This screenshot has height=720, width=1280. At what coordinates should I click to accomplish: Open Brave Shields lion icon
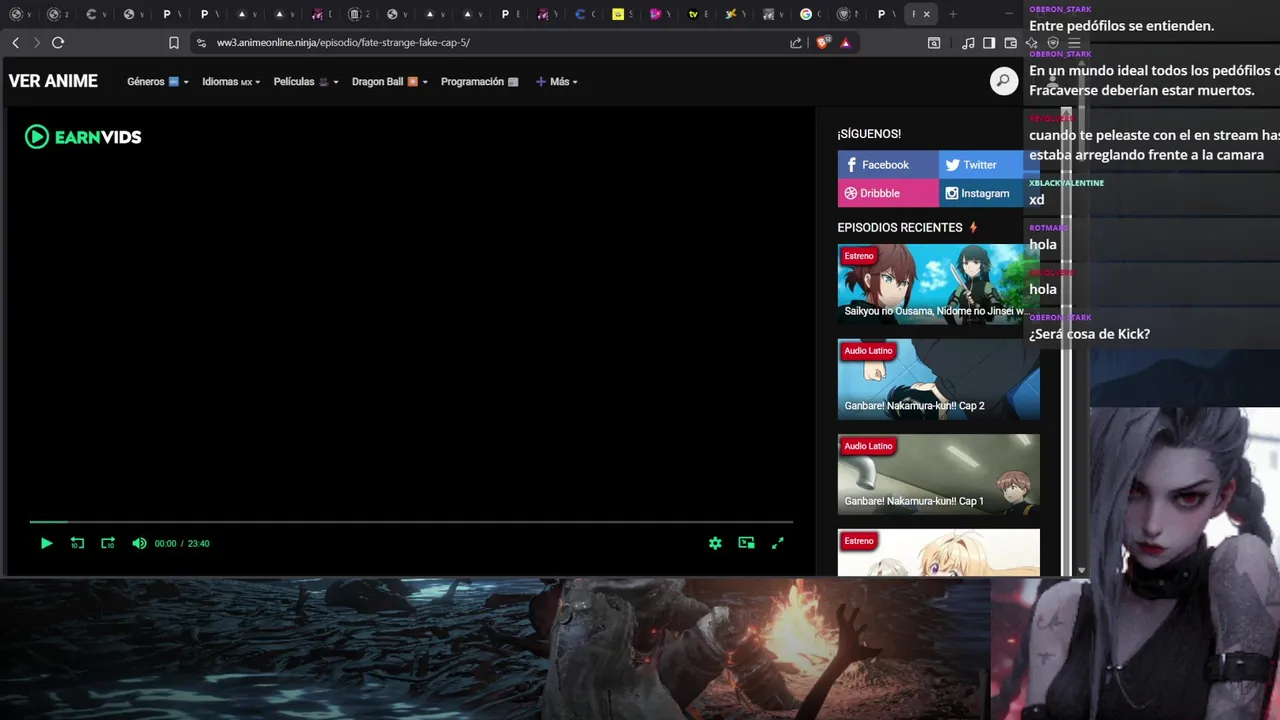[823, 43]
